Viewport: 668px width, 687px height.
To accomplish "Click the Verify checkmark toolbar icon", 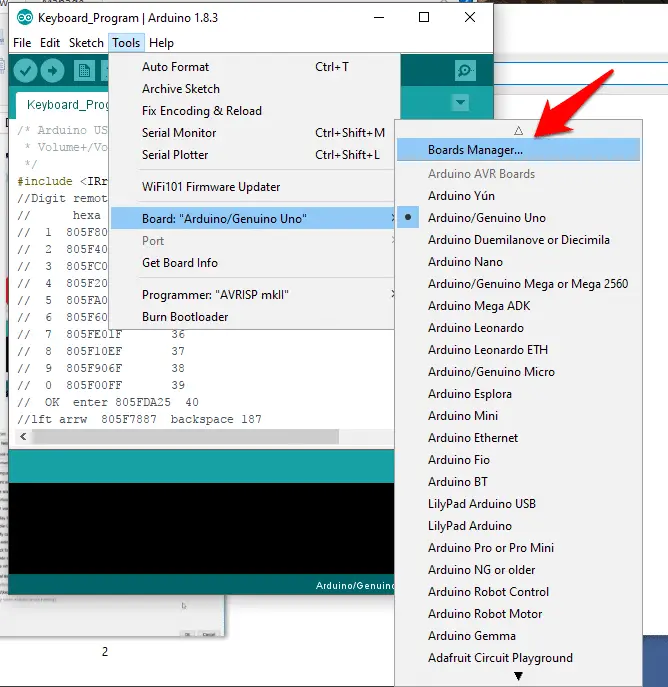I will (x=26, y=71).
